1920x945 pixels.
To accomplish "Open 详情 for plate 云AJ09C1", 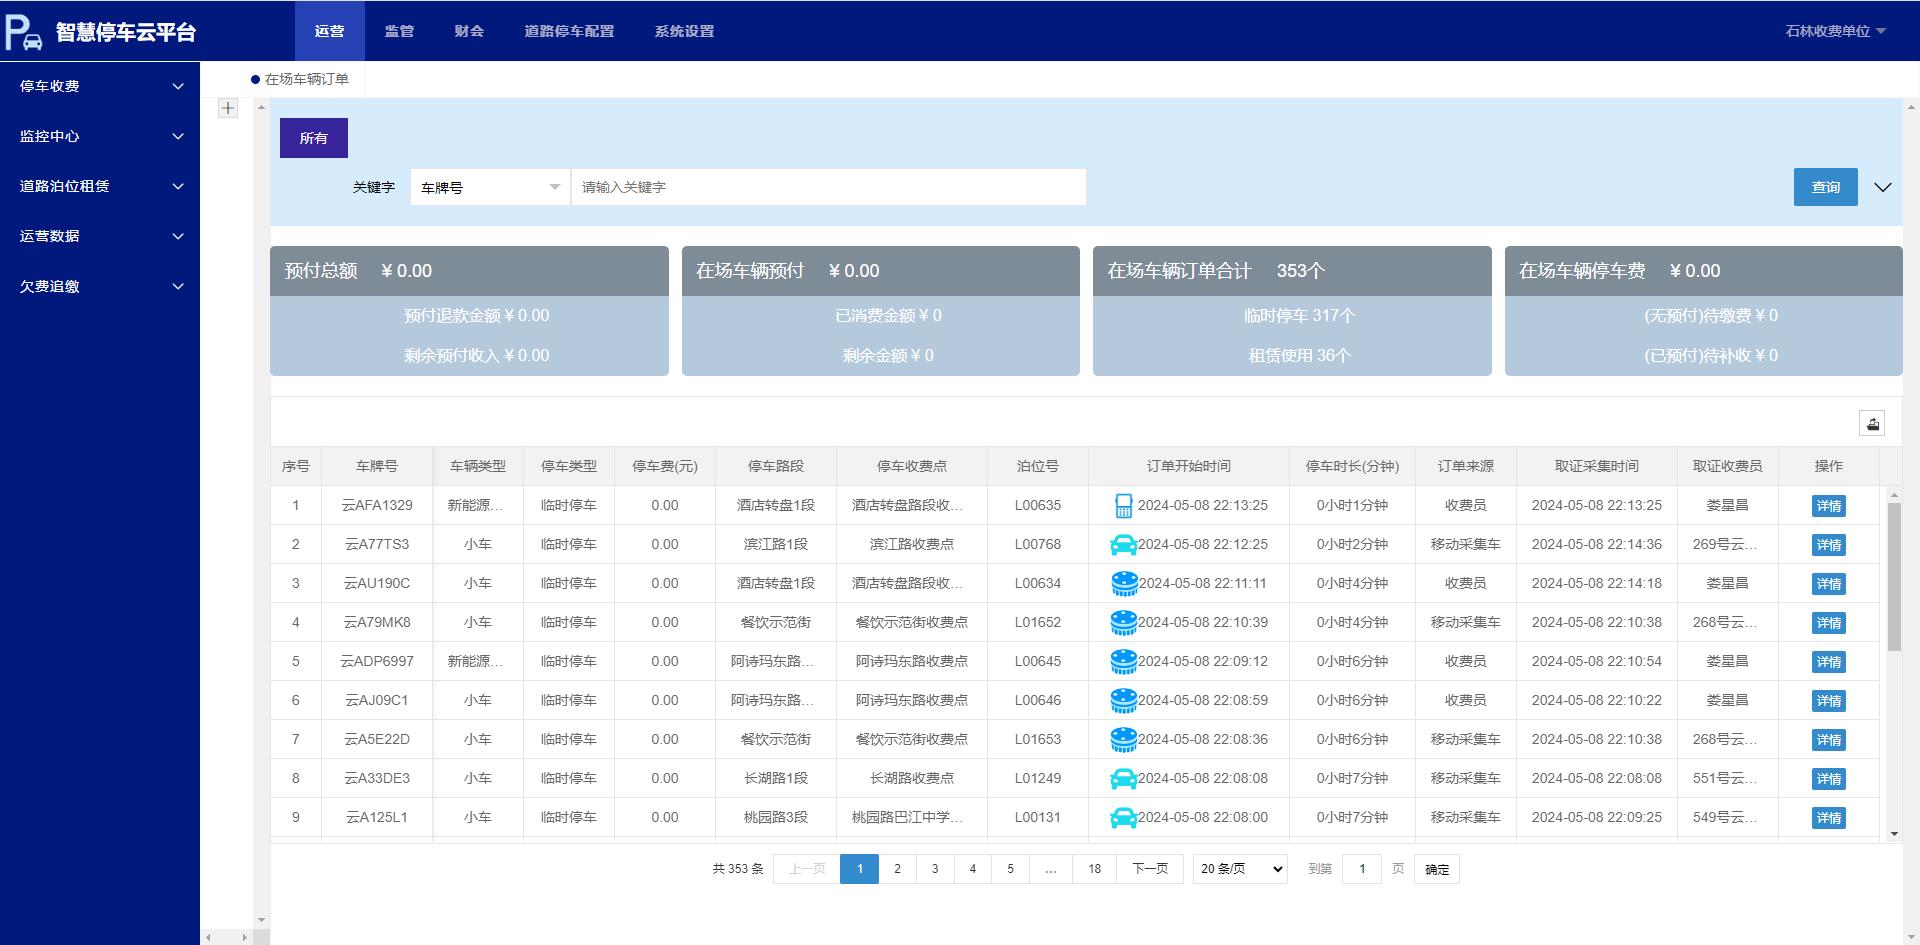I will click(x=1829, y=701).
